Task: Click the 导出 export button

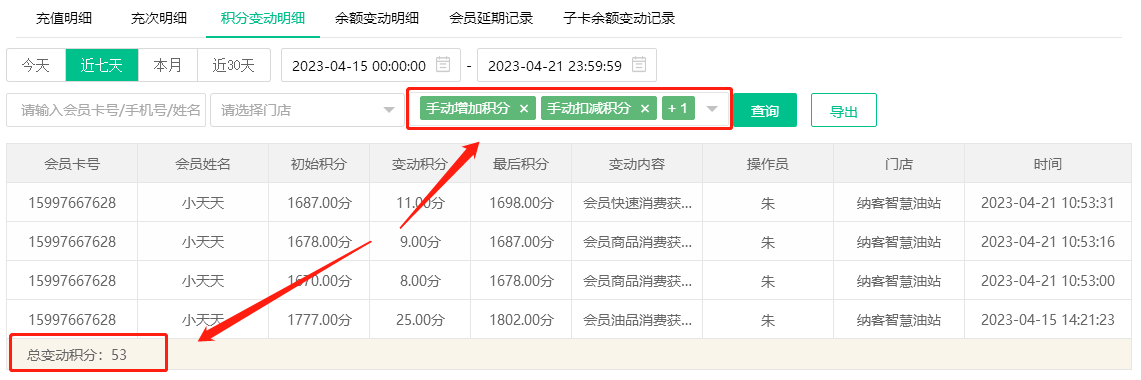Action: click(x=843, y=111)
